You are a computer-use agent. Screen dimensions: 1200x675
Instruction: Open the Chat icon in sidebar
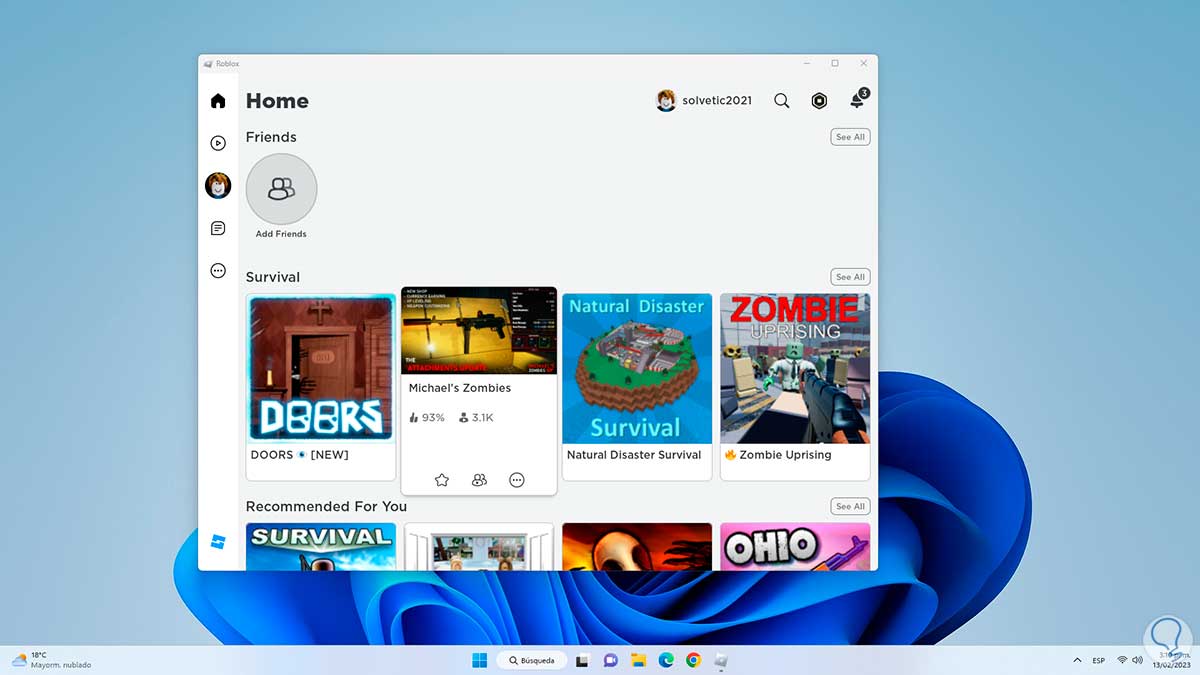(x=218, y=229)
